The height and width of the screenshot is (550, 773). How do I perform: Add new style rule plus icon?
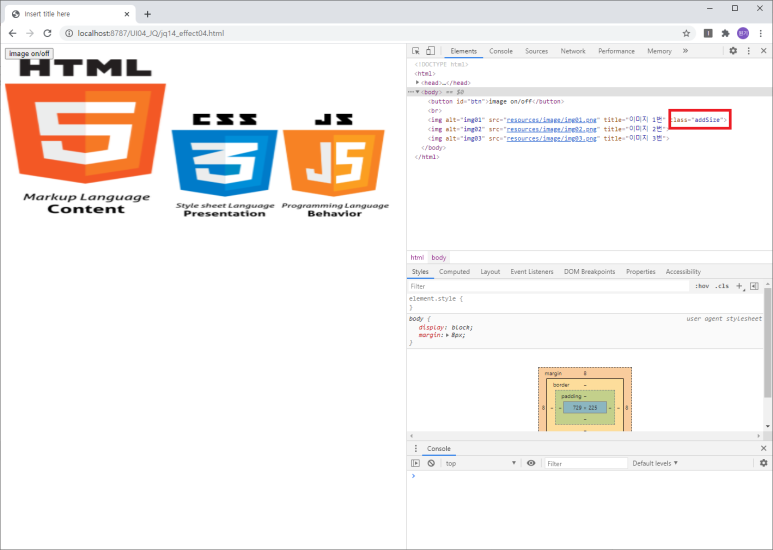tap(739, 286)
